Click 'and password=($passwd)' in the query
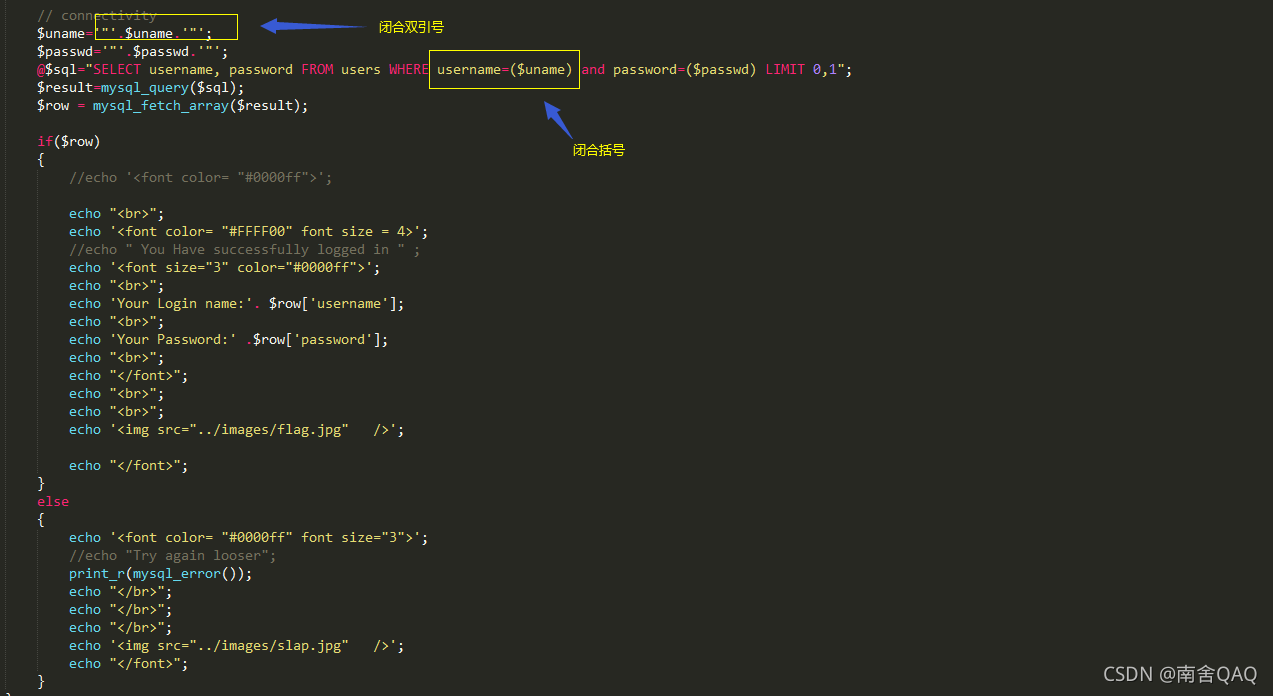The width and height of the screenshot is (1273, 696). click(669, 69)
